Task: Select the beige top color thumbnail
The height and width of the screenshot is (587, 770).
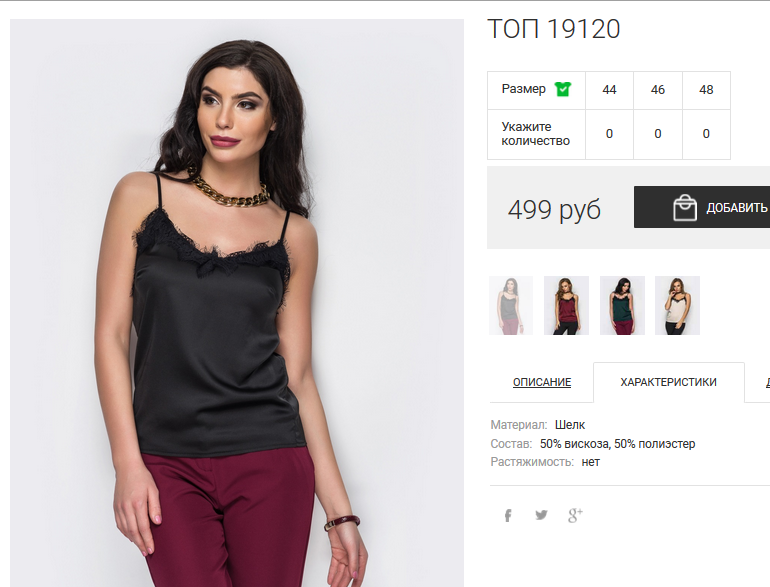Action: [x=677, y=306]
